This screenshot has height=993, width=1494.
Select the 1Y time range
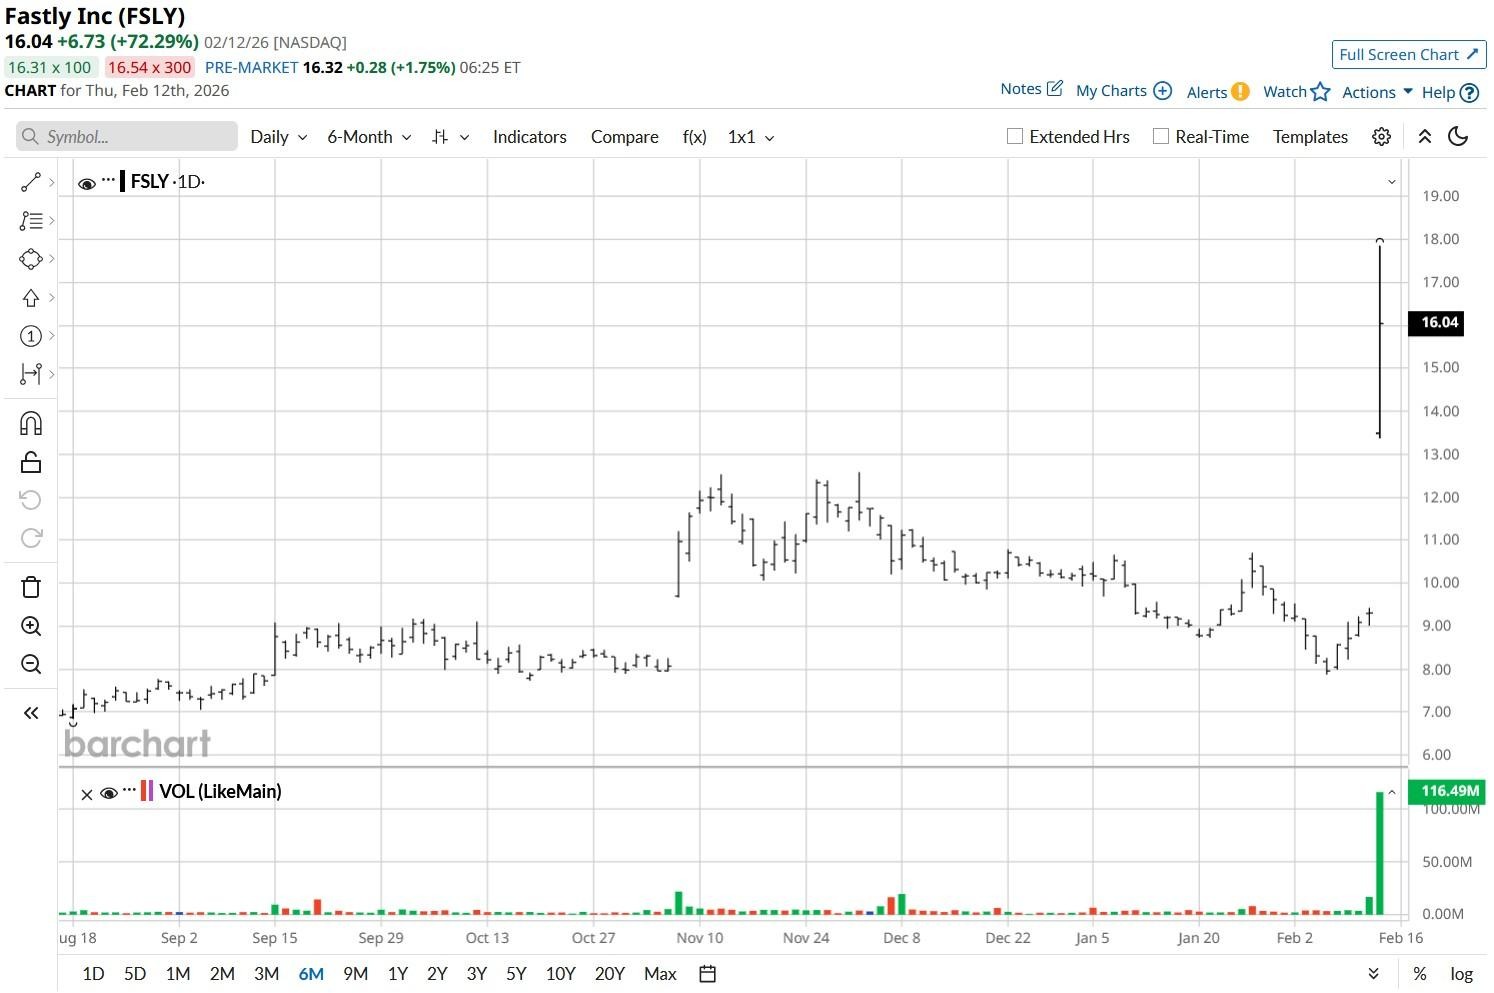click(398, 974)
